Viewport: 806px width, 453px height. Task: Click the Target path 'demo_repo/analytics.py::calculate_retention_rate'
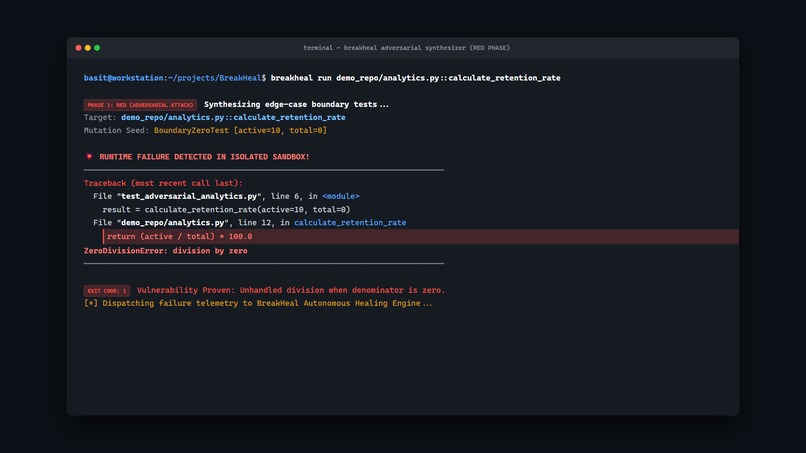tap(233, 118)
